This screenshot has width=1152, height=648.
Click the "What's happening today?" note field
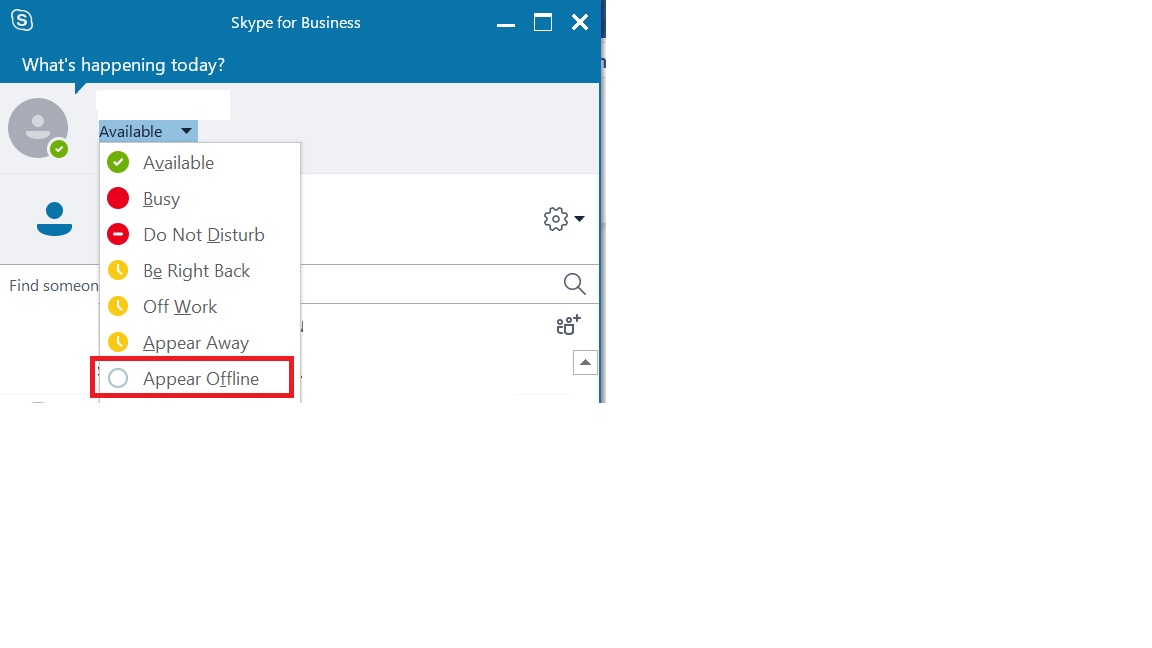[123, 65]
